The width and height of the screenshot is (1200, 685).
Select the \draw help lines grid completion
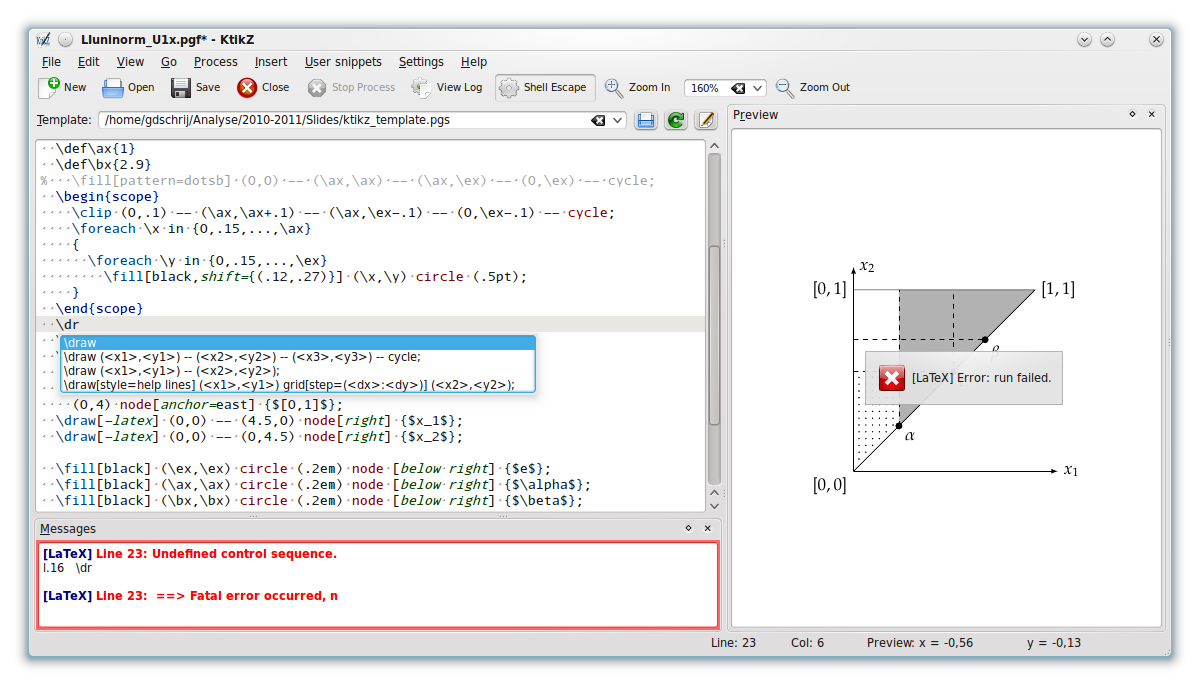[x=289, y=384]
